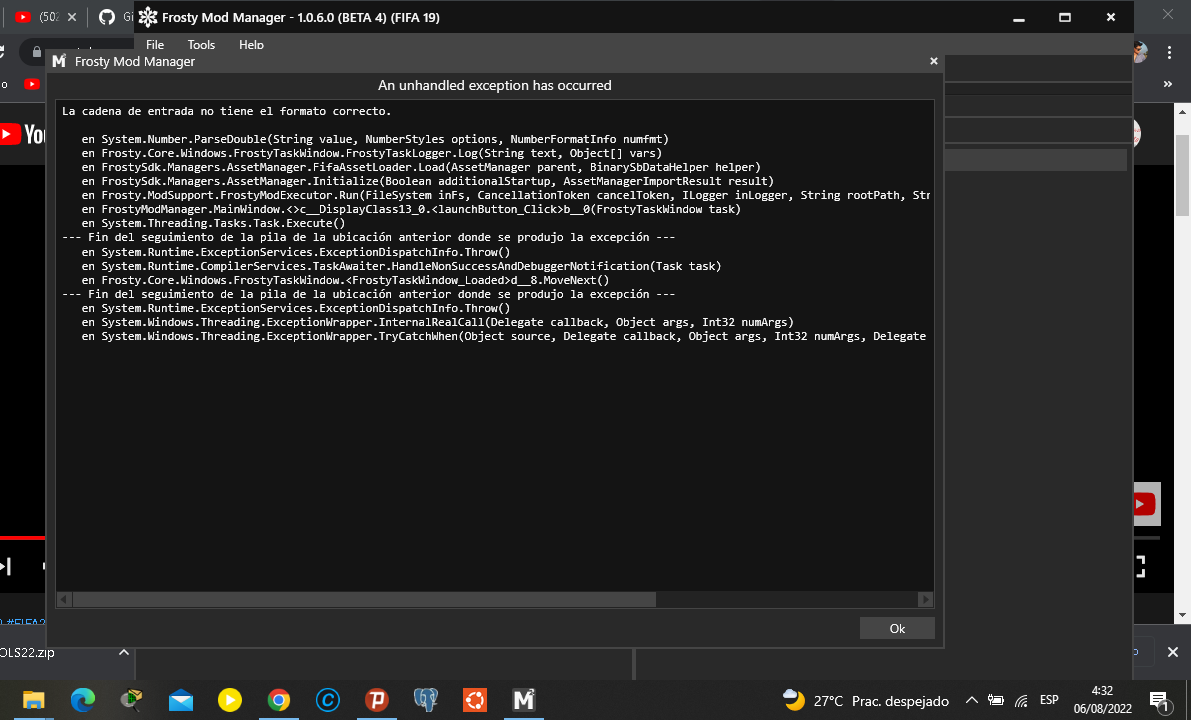Switch to Frosty Mod Manager taskbar icon
The height and width of the screenshot is (720, 1191).
pos(523,699)
